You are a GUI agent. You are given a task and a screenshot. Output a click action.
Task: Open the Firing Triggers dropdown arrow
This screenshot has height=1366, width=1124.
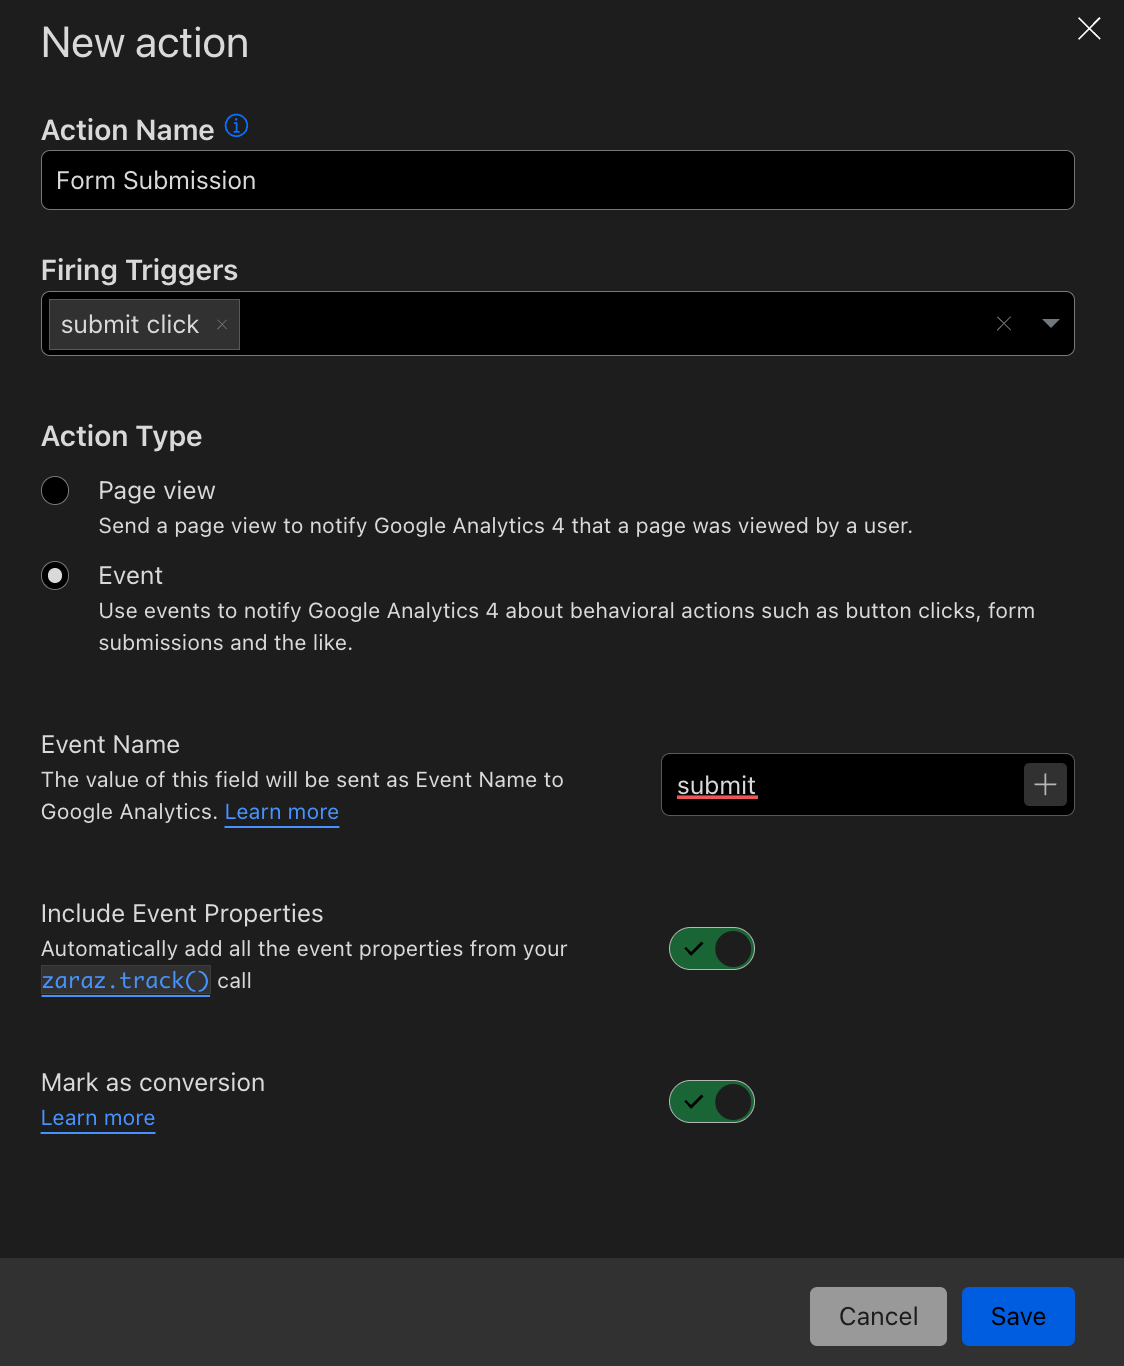1050,323
